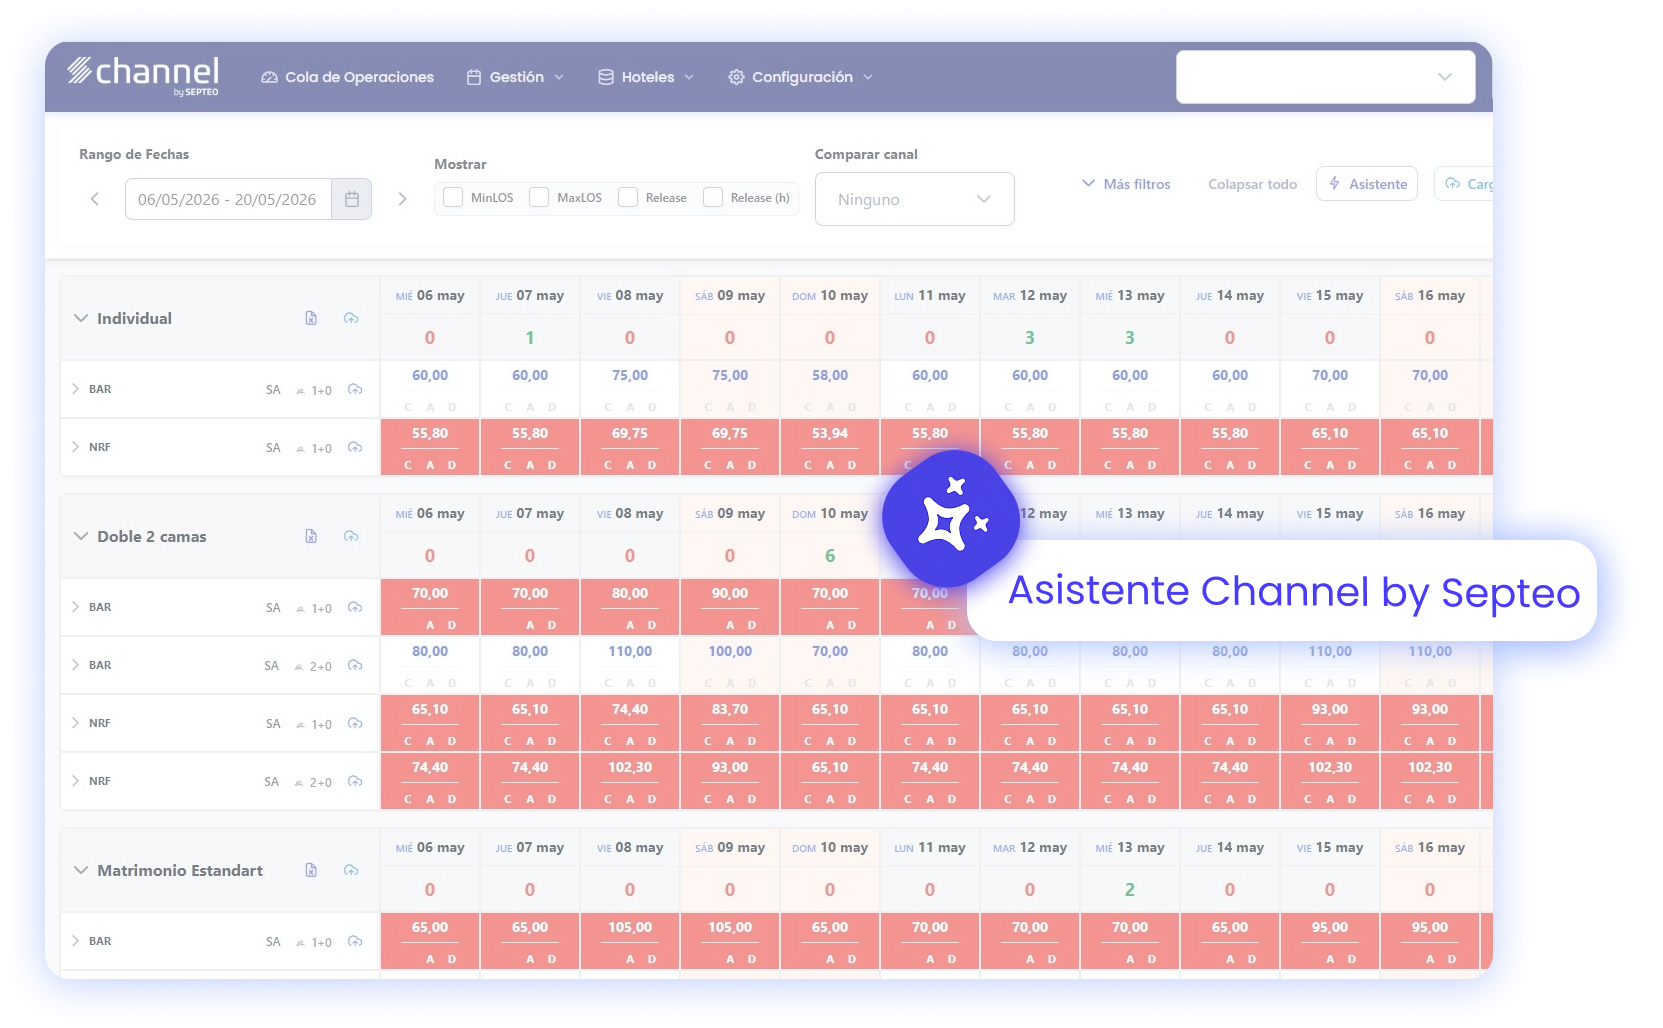Click the Doble 2 camas export file icon
Viewport: 1663px width, 1028px height.
[x=311, y=536]
